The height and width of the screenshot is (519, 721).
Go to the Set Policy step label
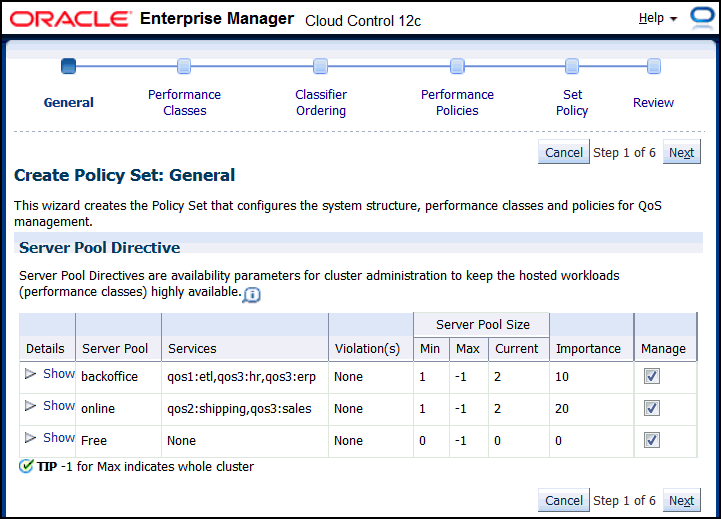pos(572,103)
